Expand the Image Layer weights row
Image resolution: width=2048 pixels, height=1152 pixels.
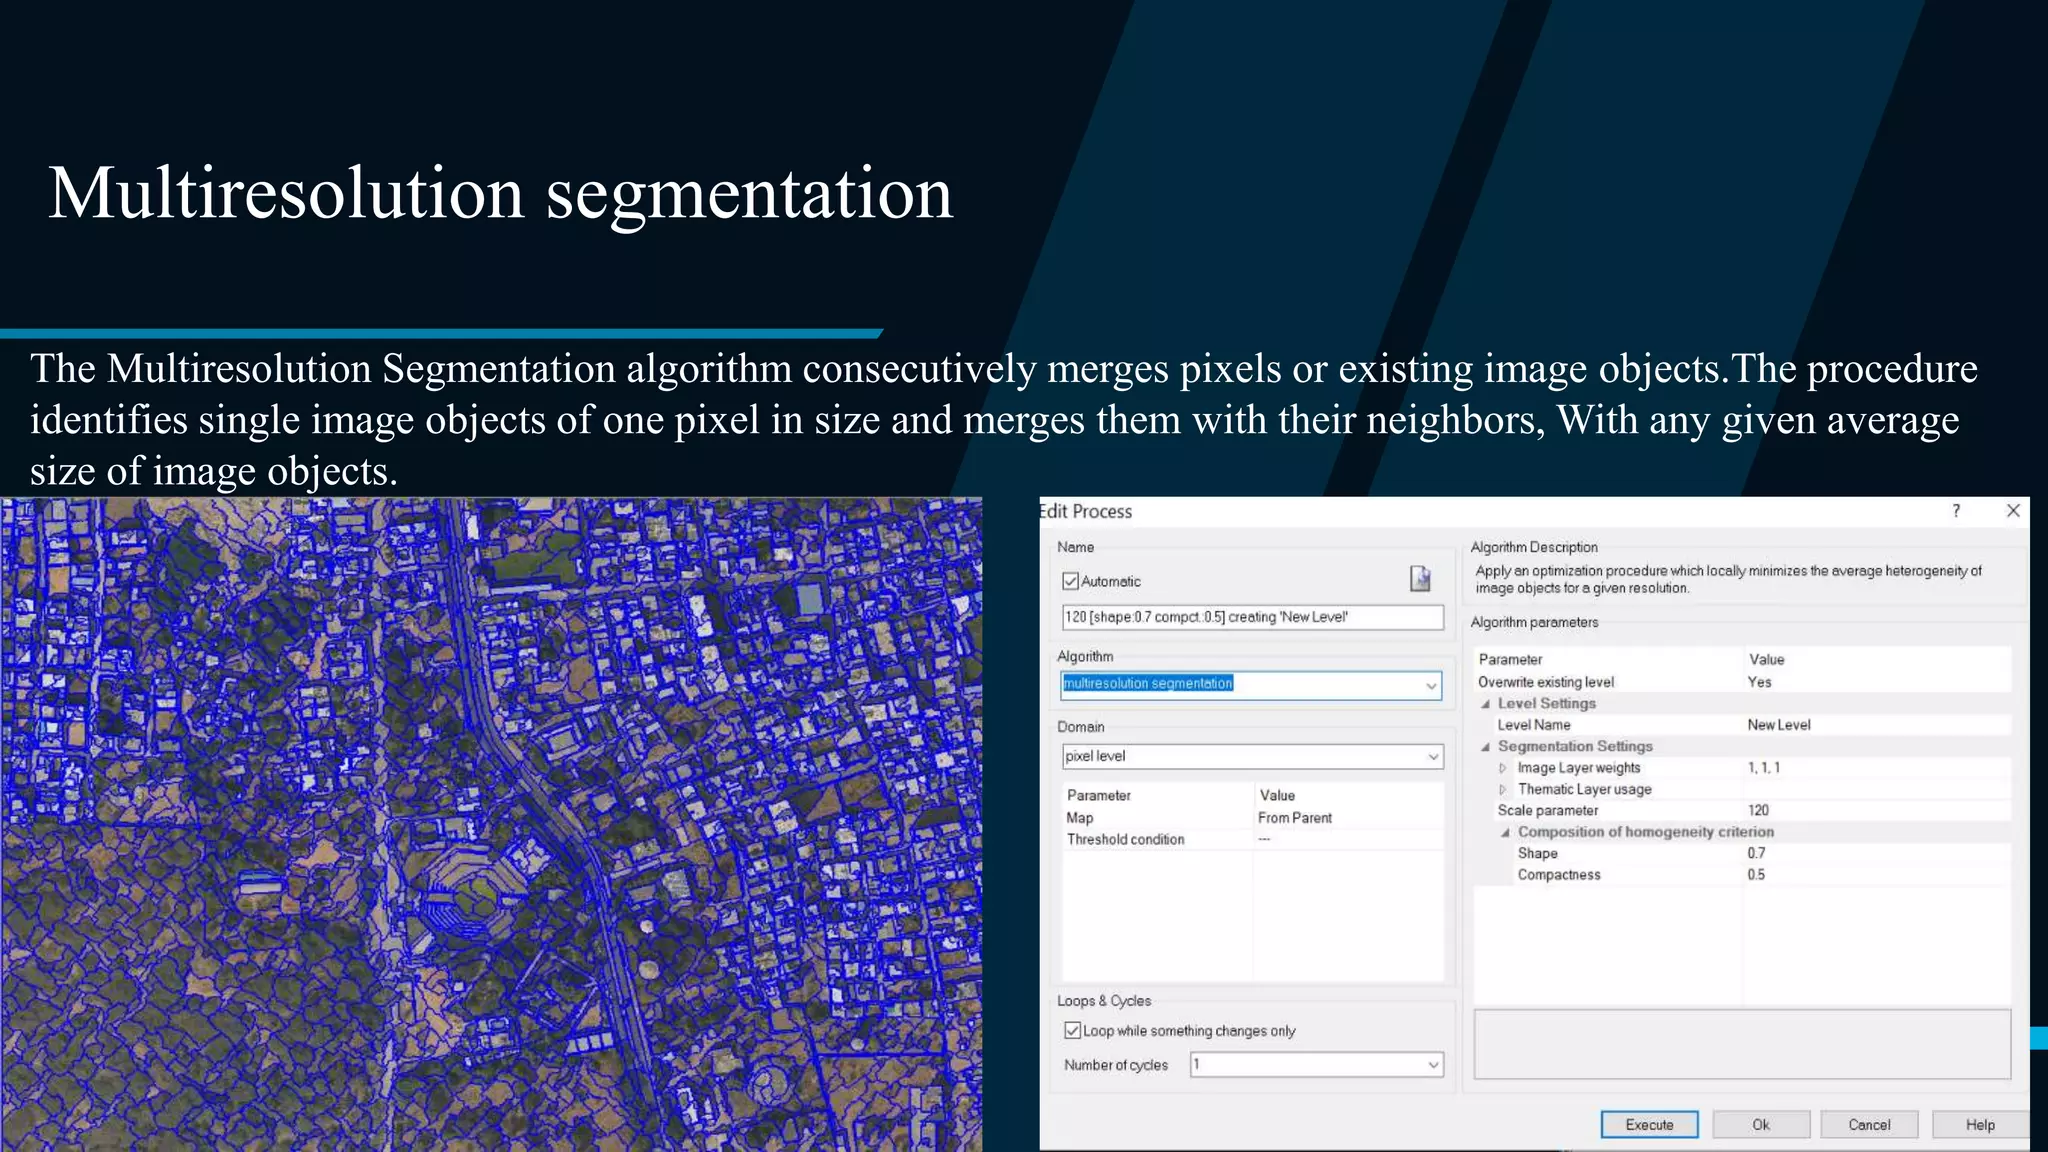tap(1503, 768)
